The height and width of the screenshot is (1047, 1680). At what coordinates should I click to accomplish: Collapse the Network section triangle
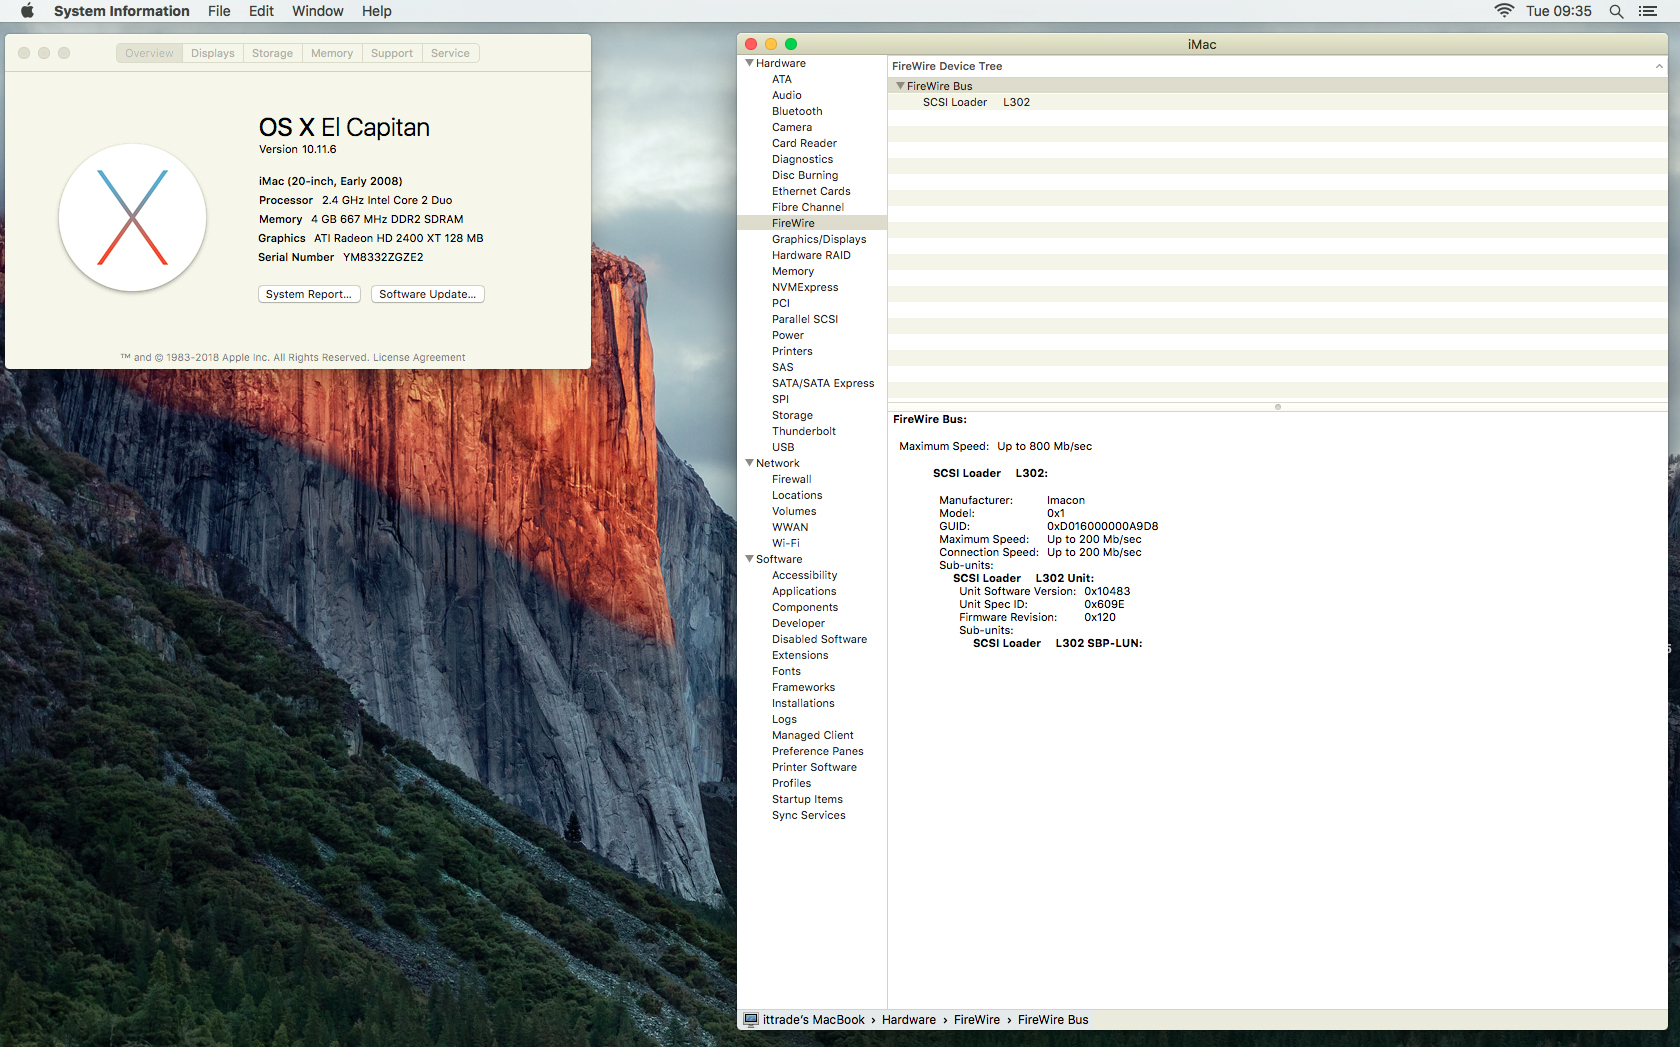(x=749, y=463)
